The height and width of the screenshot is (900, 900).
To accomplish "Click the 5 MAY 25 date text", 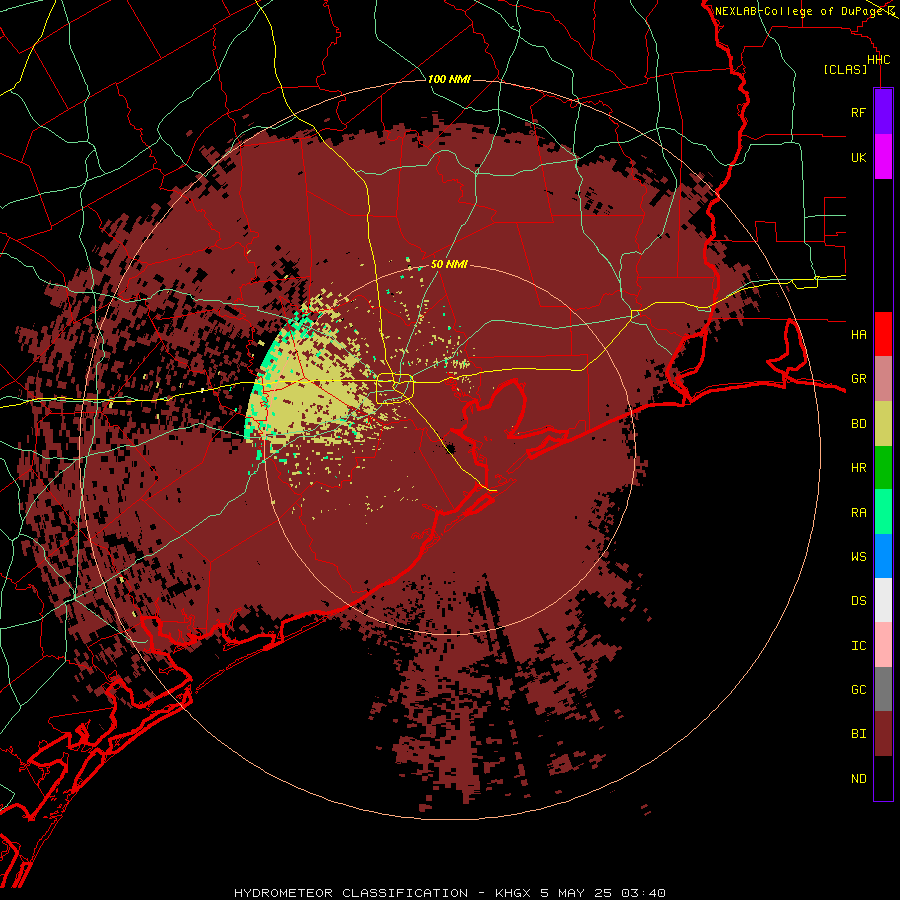I will tap(578, 893).
